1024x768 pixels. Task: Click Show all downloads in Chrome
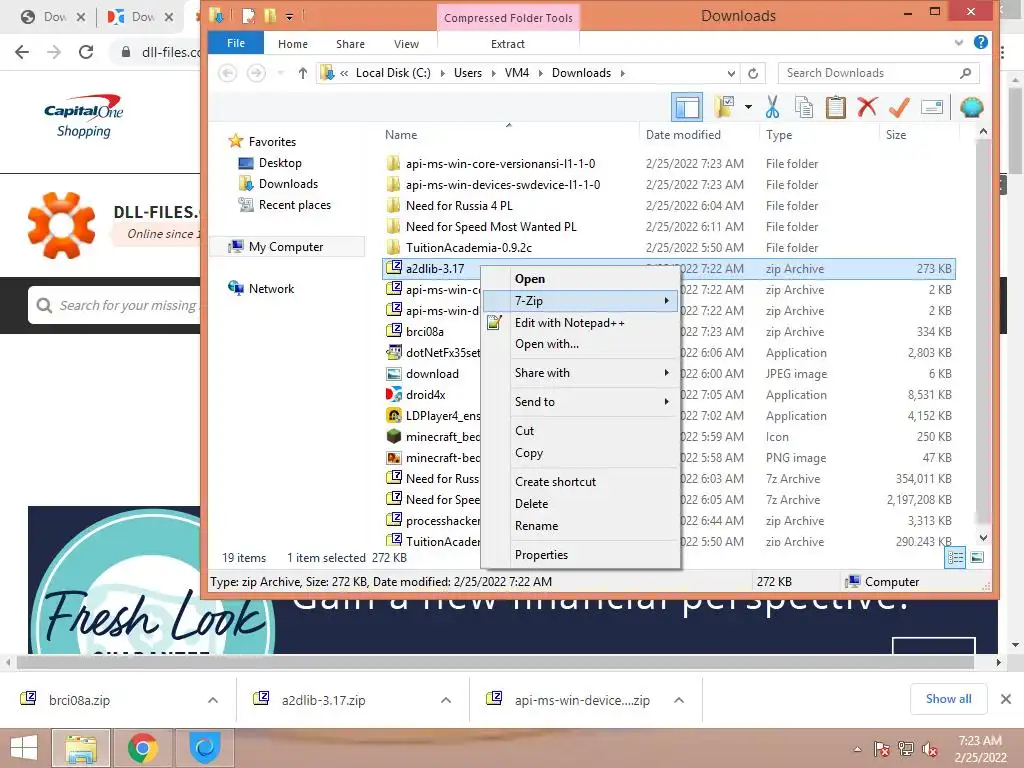(x=948, y=699)
